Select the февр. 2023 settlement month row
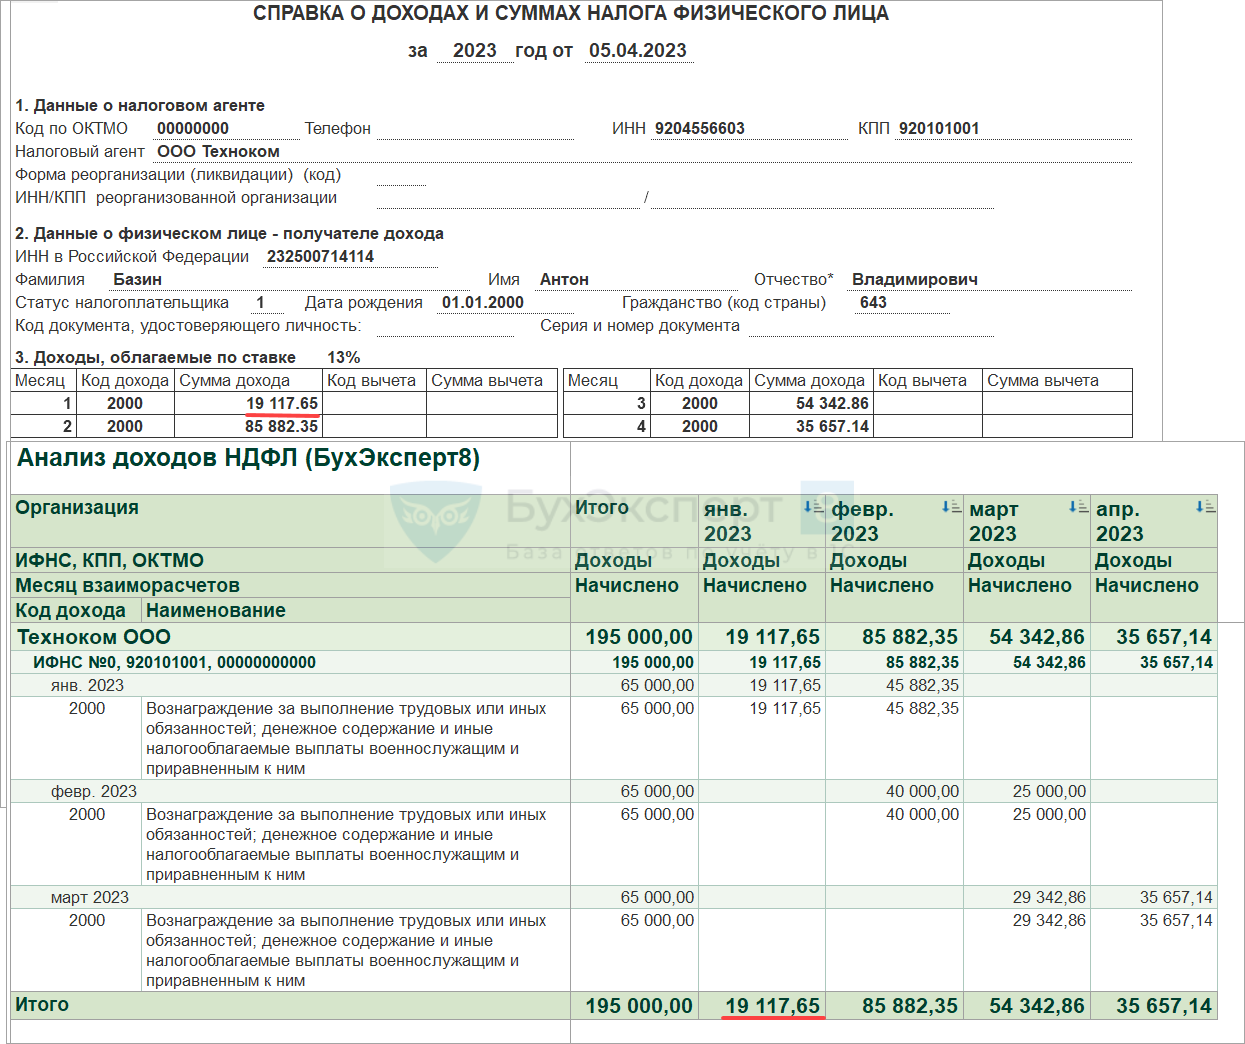 [614, 791]
